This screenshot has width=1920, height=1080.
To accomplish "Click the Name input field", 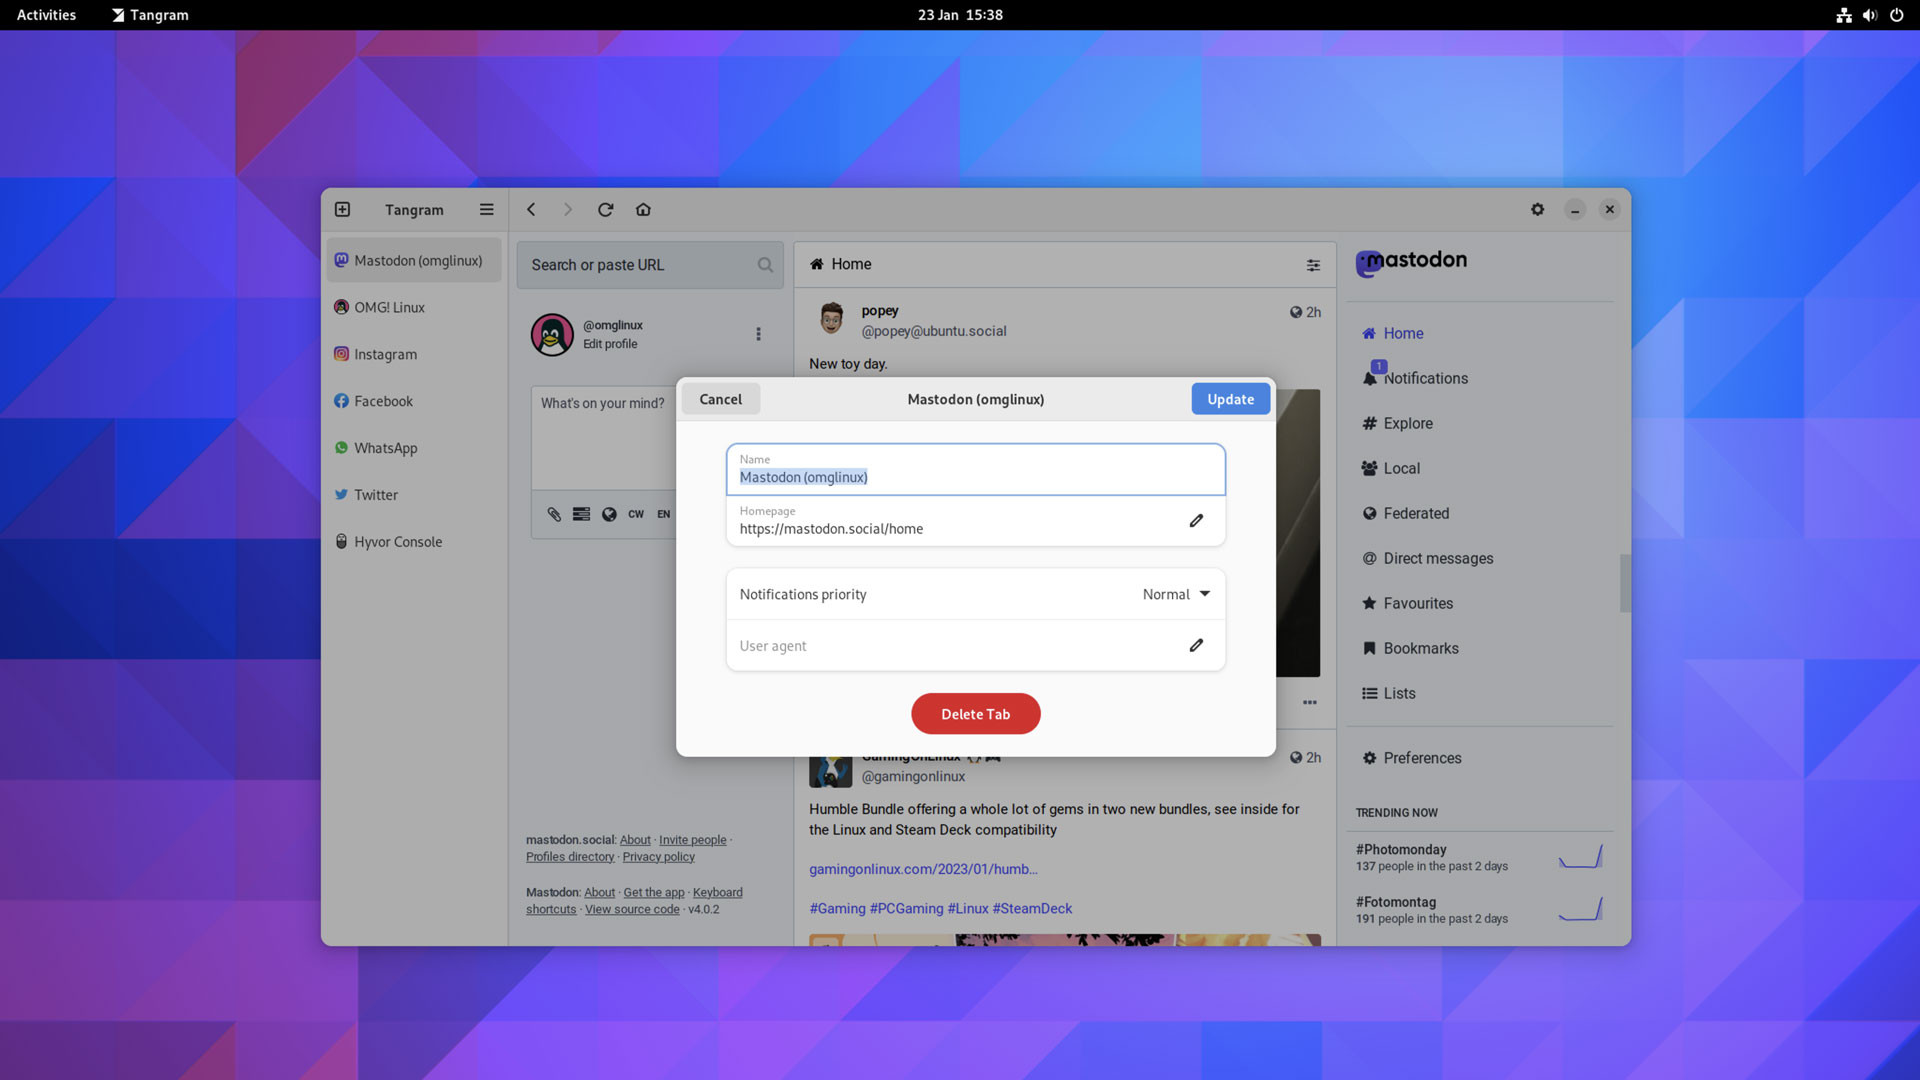I will [975, 476].
